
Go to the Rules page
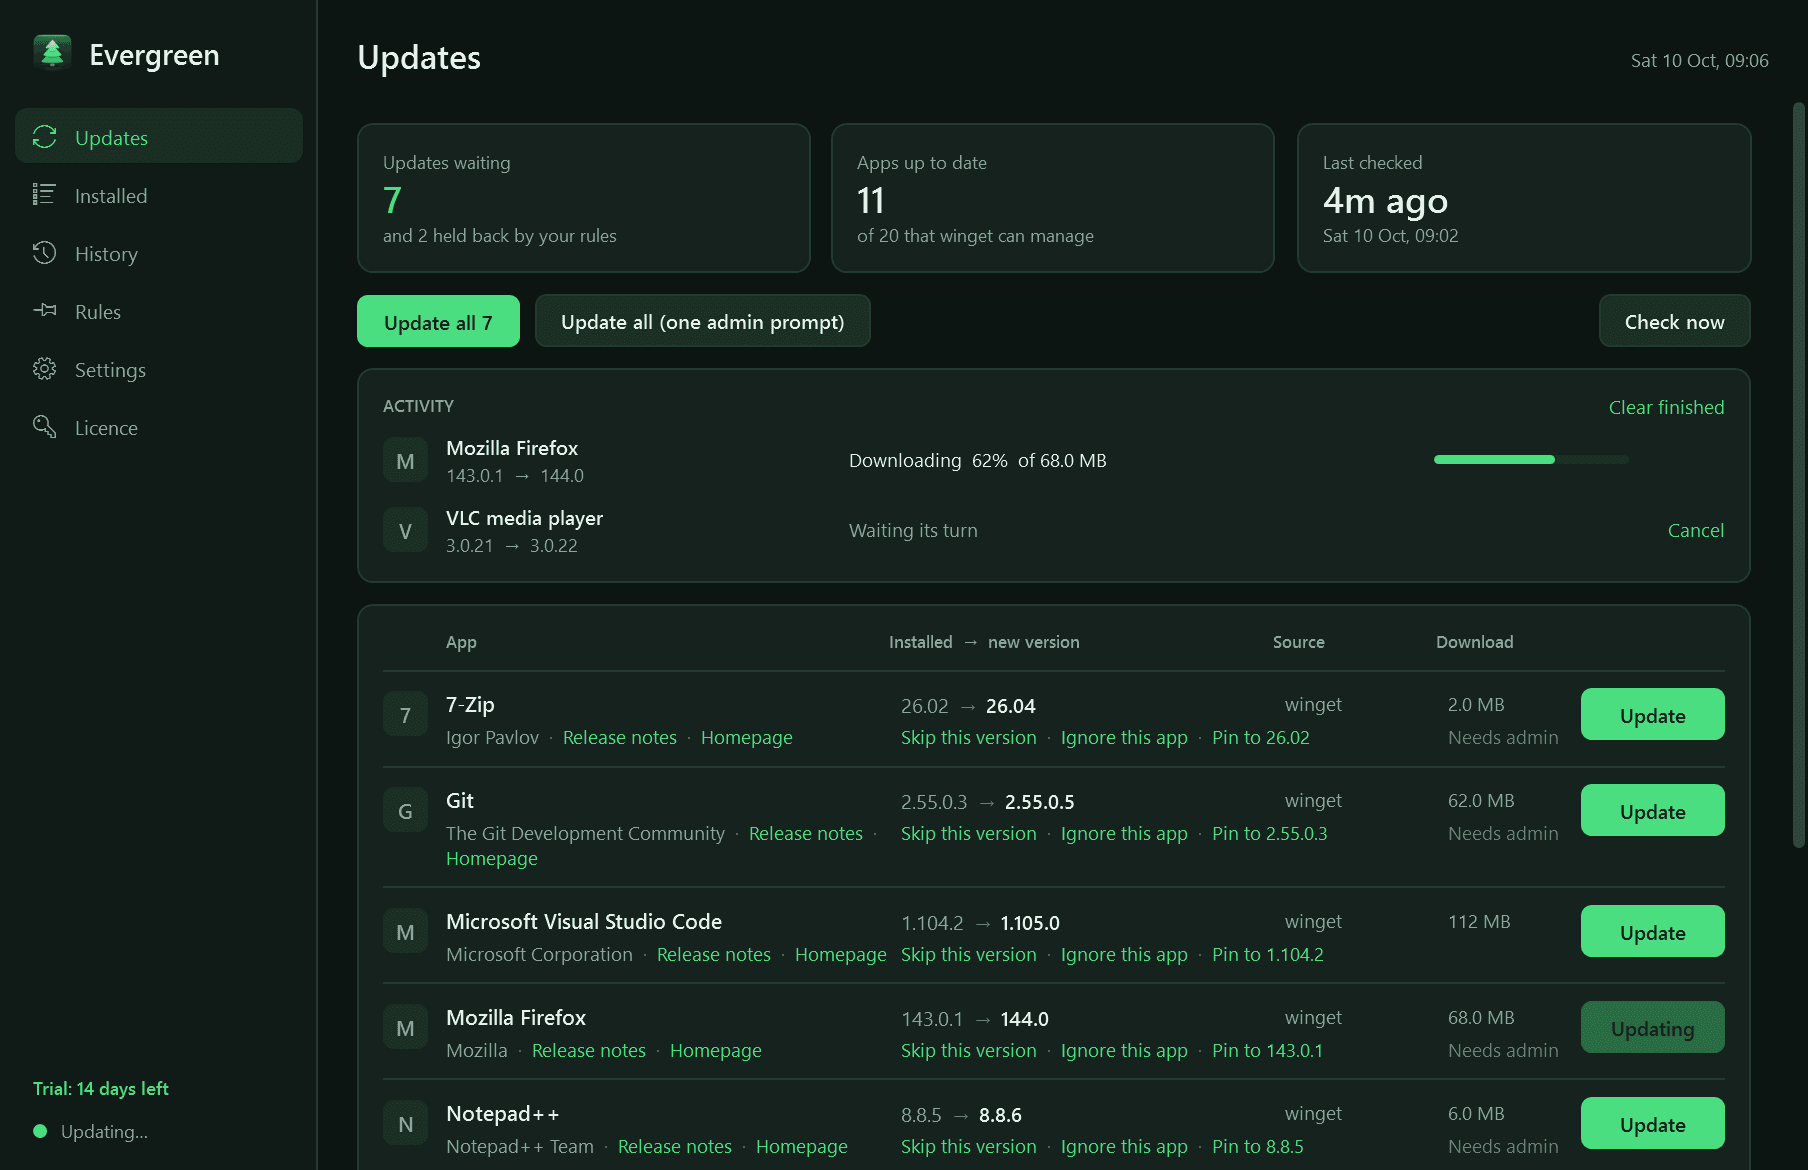point(159,311)
